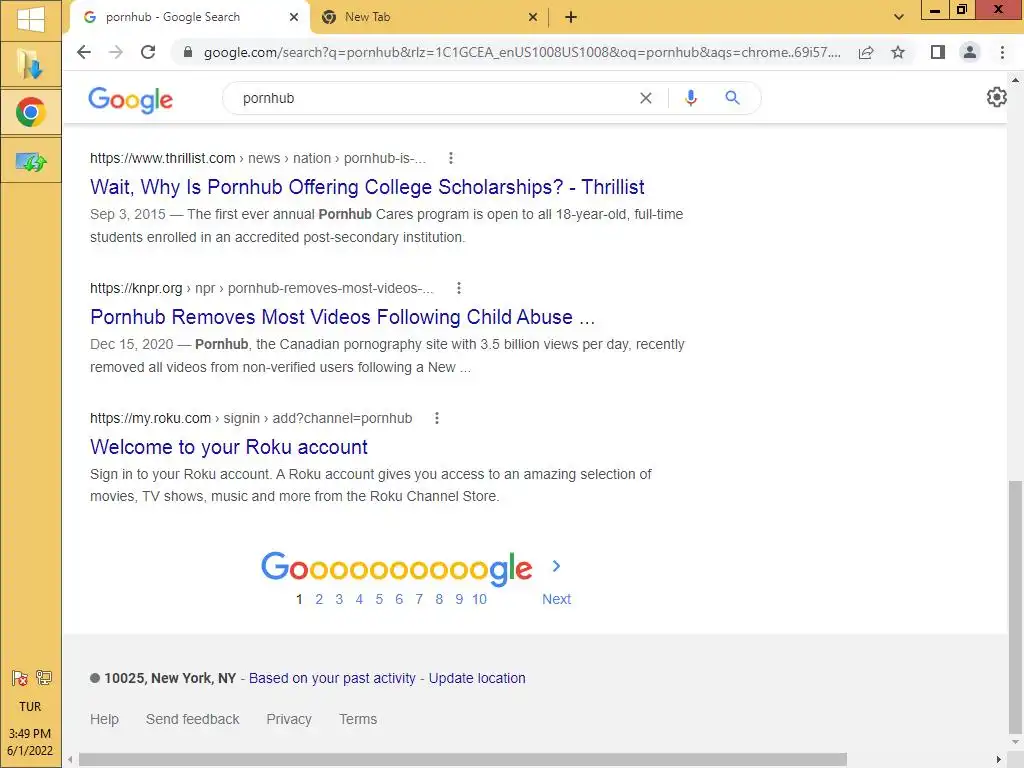Viewport: 1024px width, 768px height.
Task: Open the Action Center flag tray icon
Action: [x=20, y=678]
